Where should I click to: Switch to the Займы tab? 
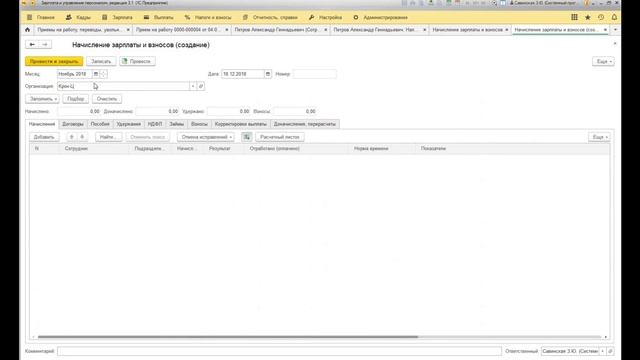pos(177,124)
